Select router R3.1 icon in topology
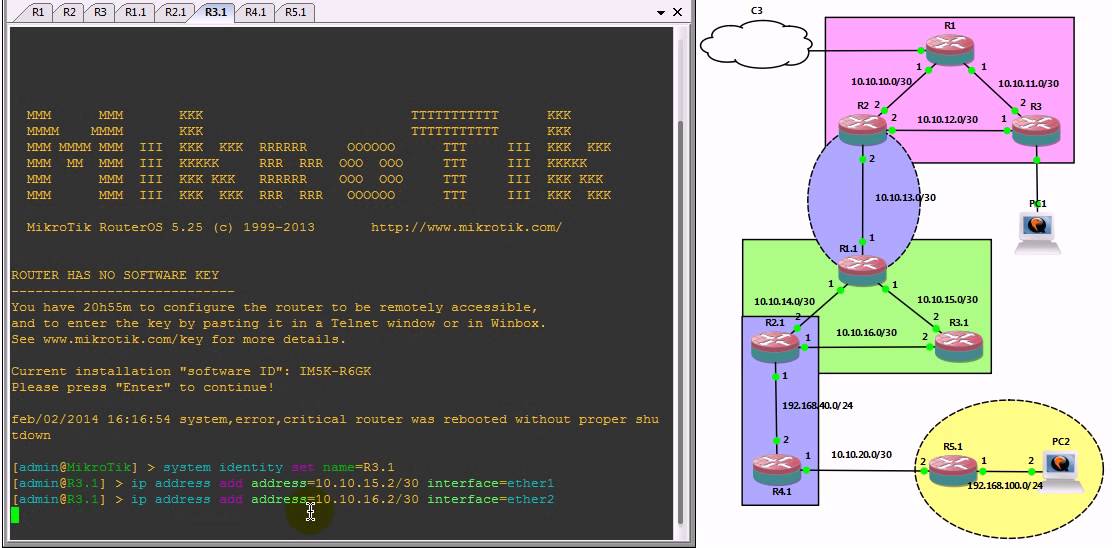Viewport: 1112px width, 548px height. click(959, 347)
